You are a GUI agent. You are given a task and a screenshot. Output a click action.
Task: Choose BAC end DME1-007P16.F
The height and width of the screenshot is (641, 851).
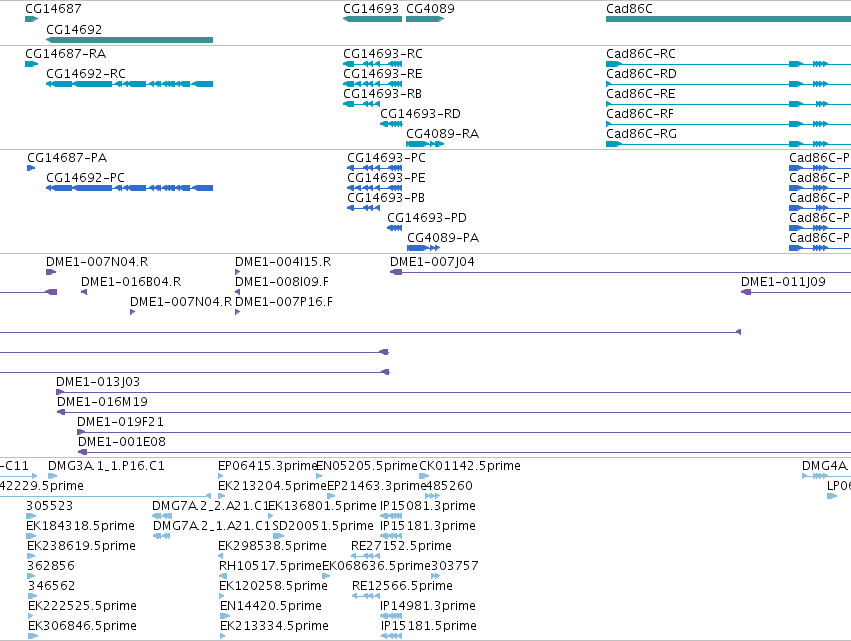pos(284,302)
